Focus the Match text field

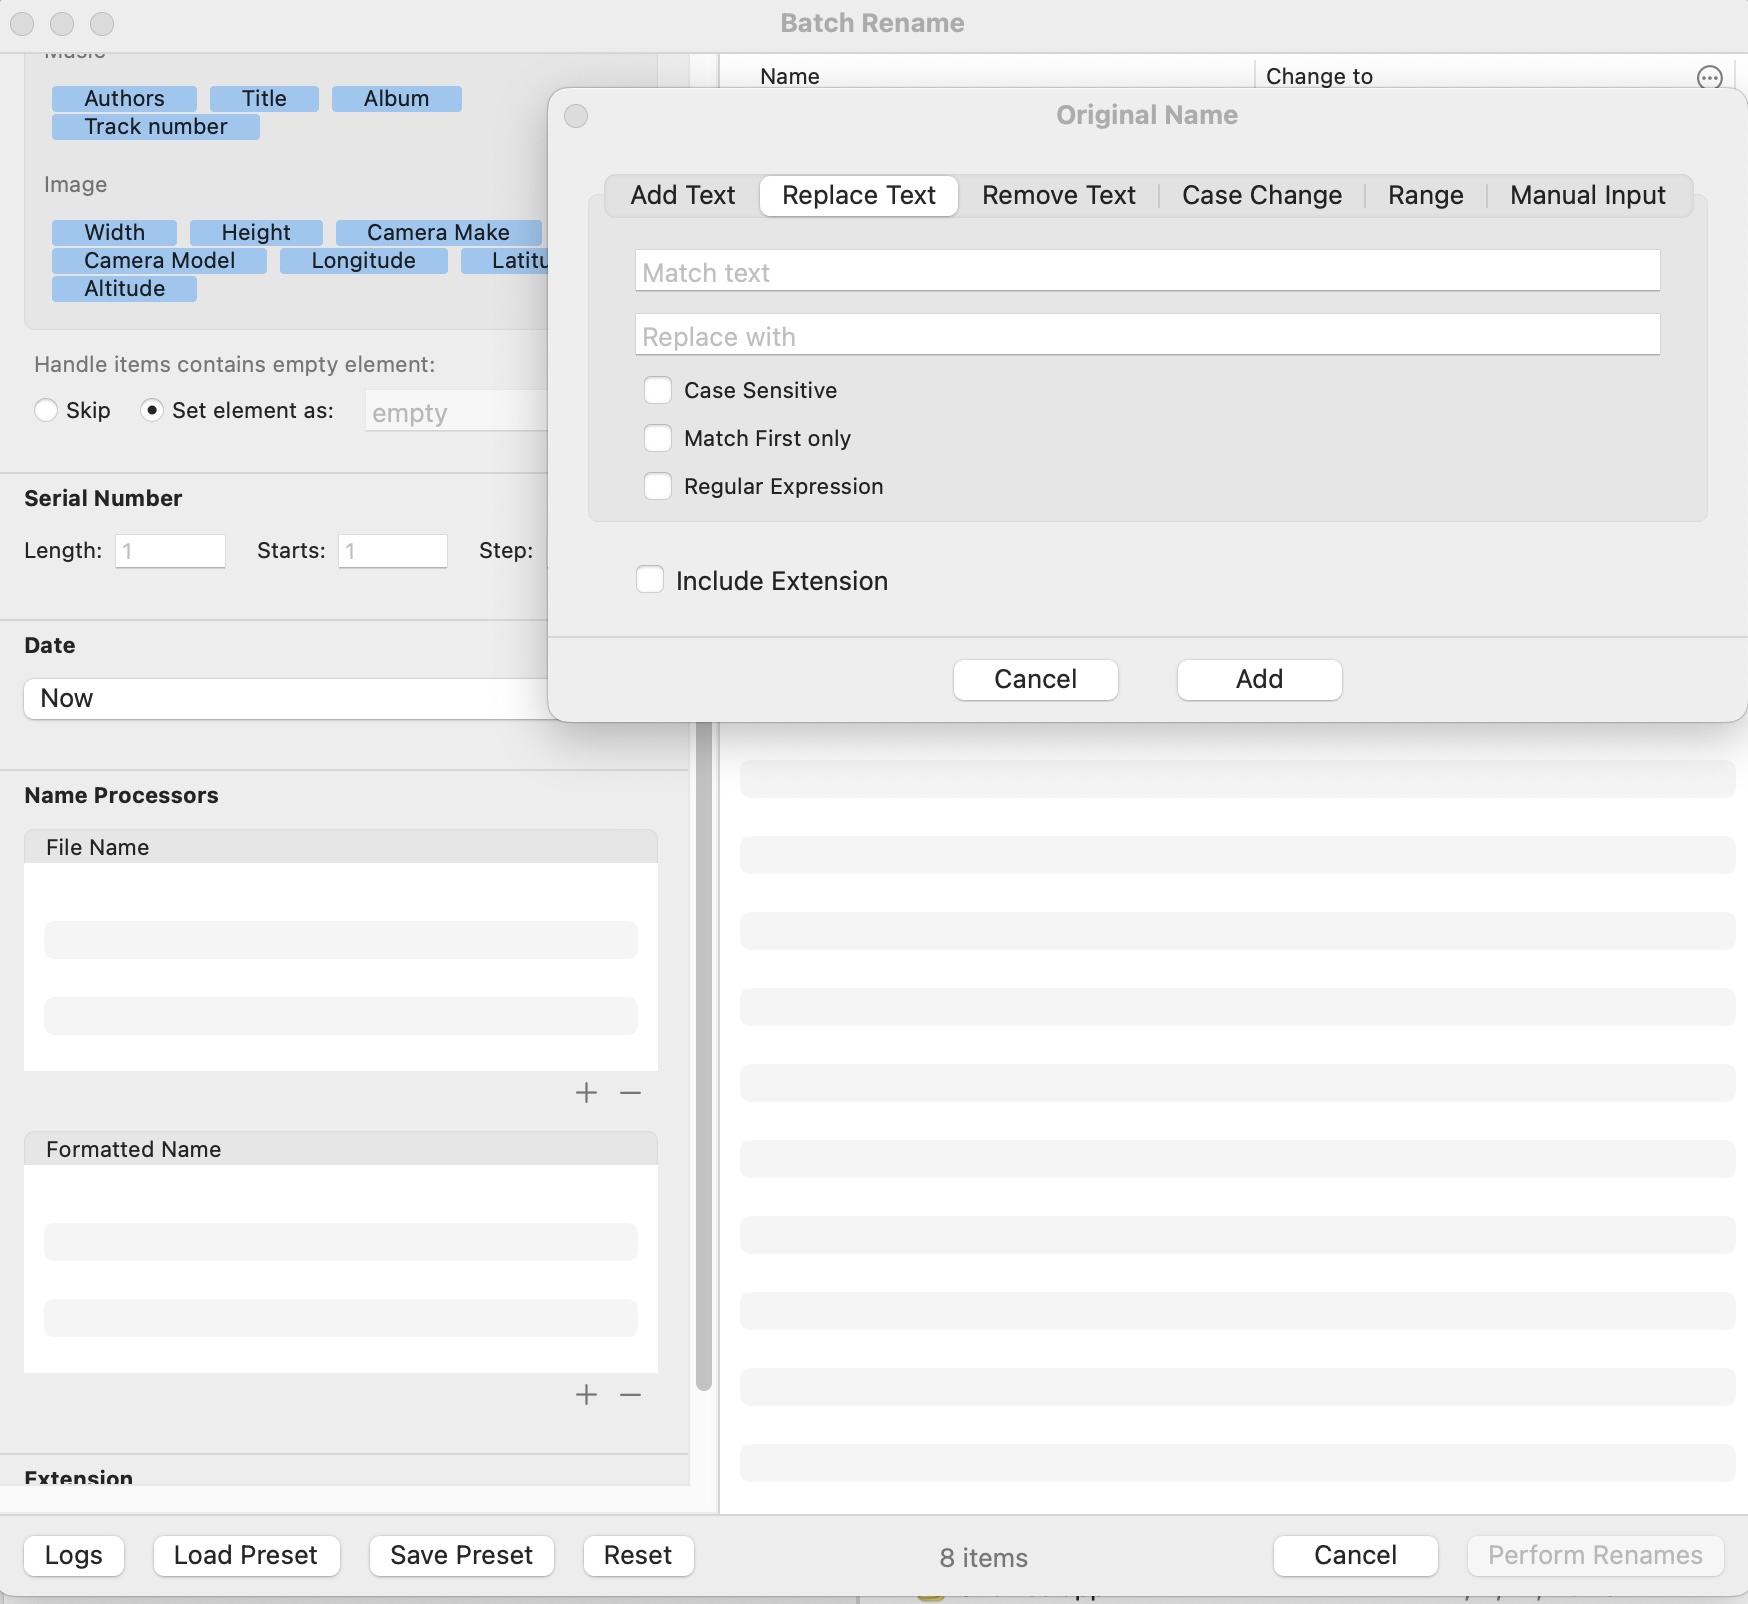[x=1148, y=271]
